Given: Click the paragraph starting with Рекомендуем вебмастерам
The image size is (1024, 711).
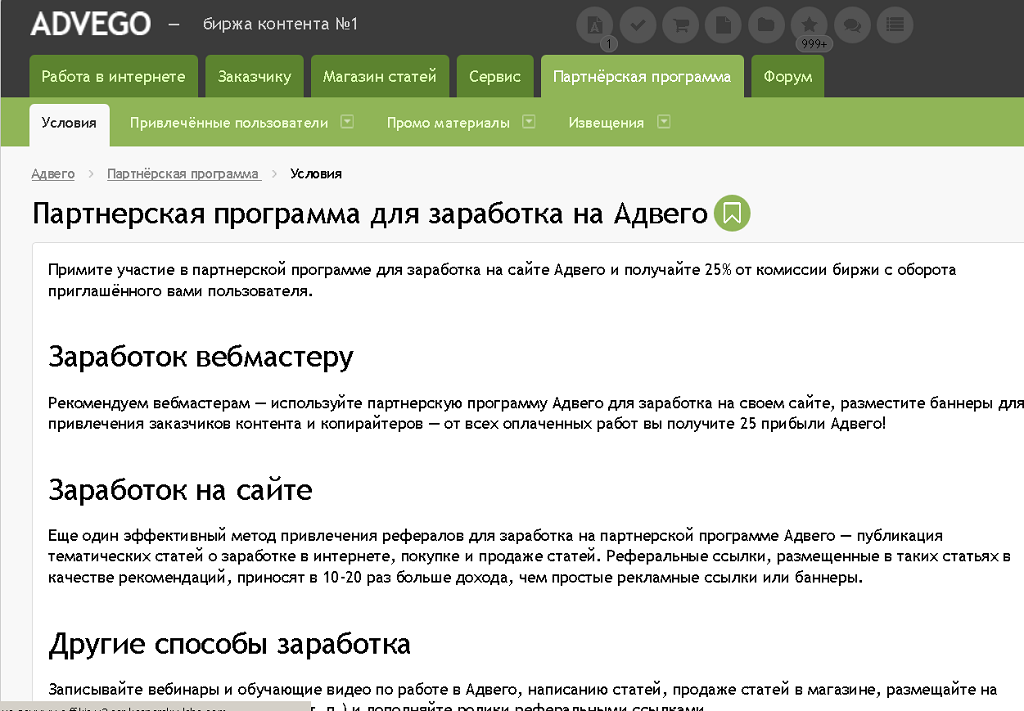Looking at the screenshot, I should [x=536, y=413].
